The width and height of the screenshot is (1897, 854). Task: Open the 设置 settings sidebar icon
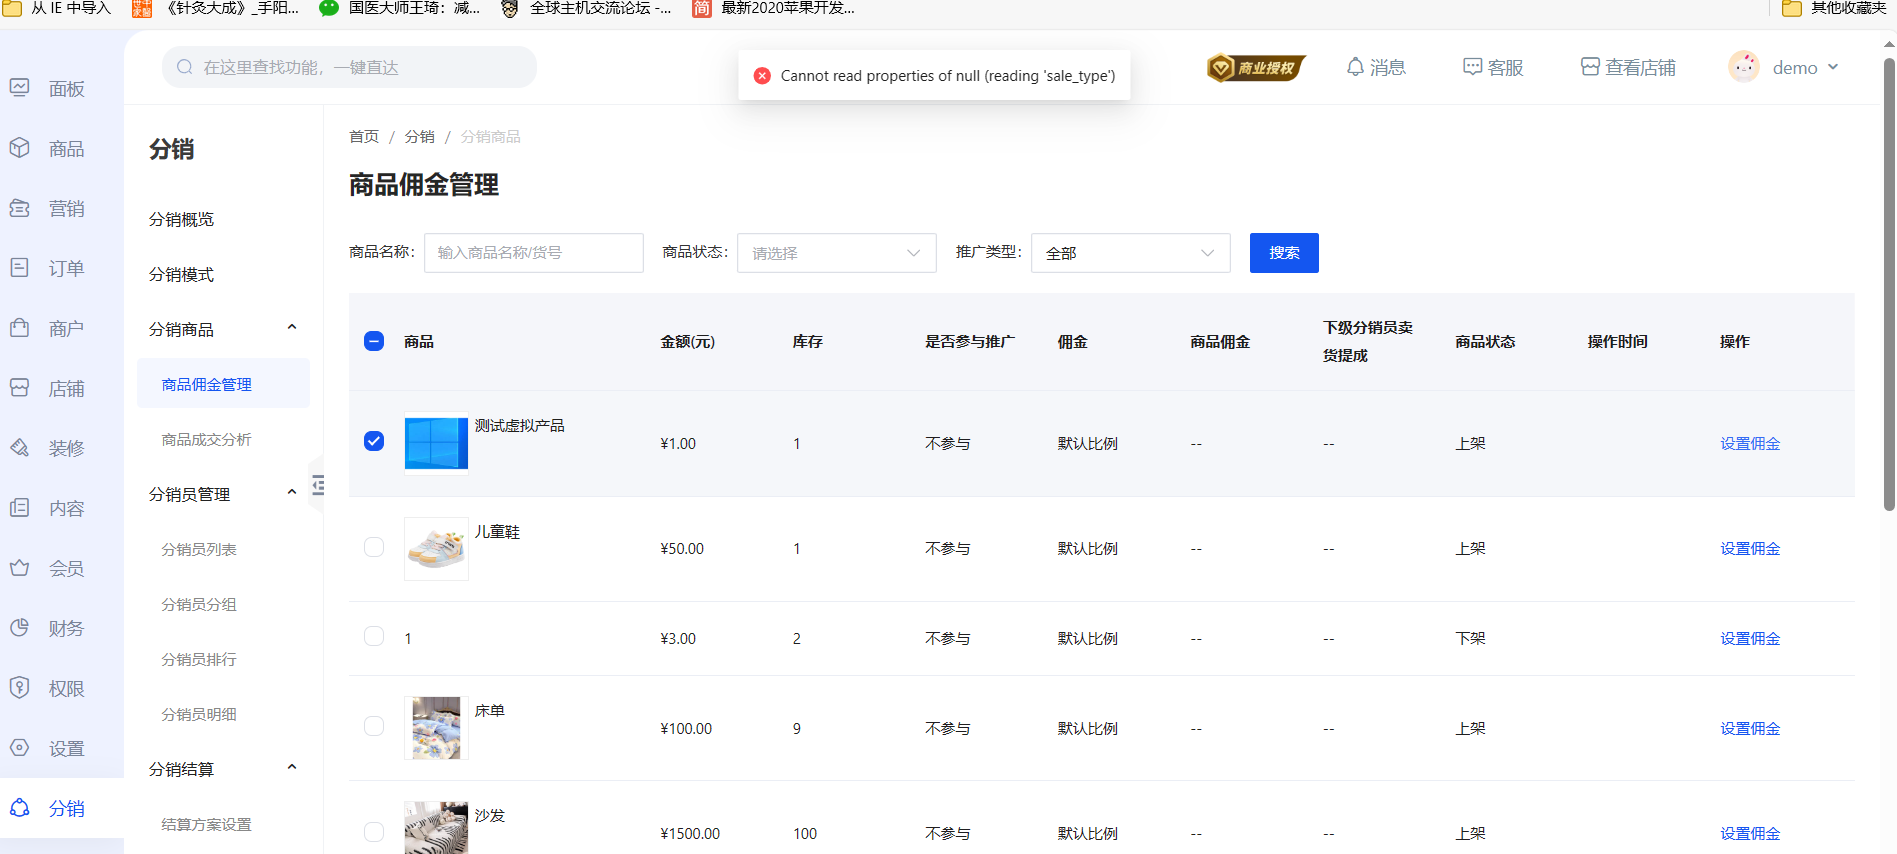20,748
